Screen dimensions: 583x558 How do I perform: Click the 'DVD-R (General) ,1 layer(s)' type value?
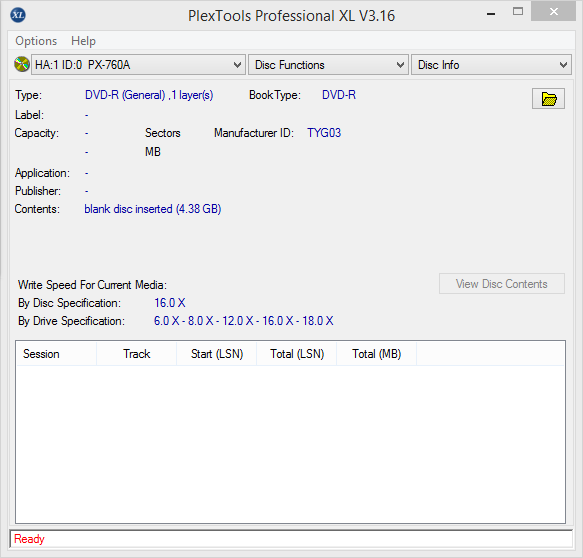(x=149, y=95)
